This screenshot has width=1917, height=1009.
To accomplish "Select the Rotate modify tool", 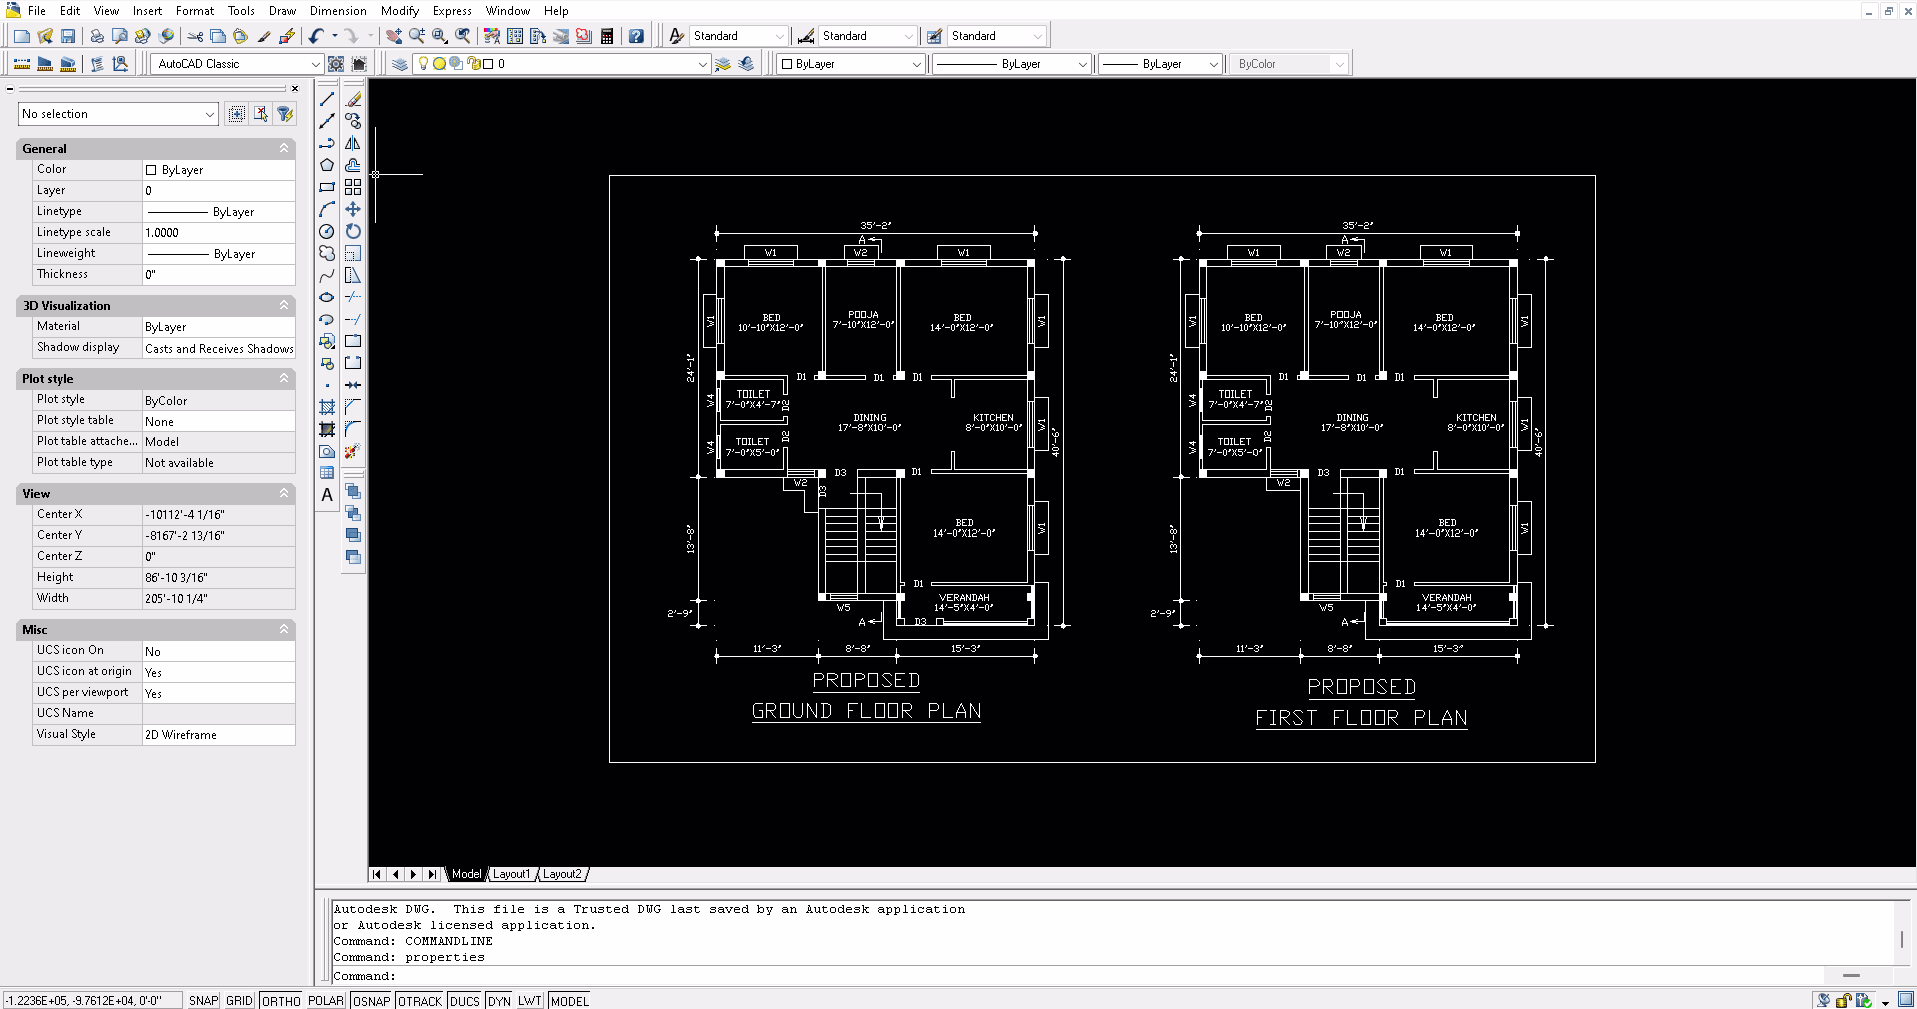I will [x=353, y=231].
